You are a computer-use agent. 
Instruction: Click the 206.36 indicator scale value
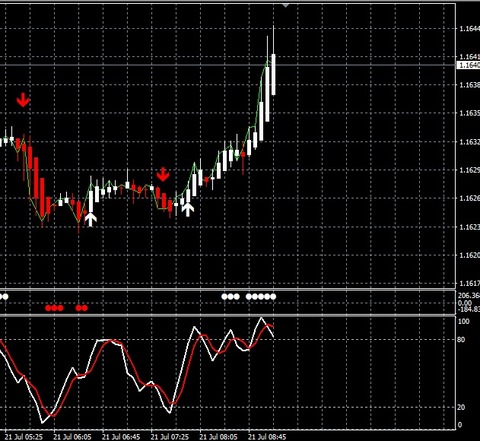pyautogui.click(x=469, y=295)
